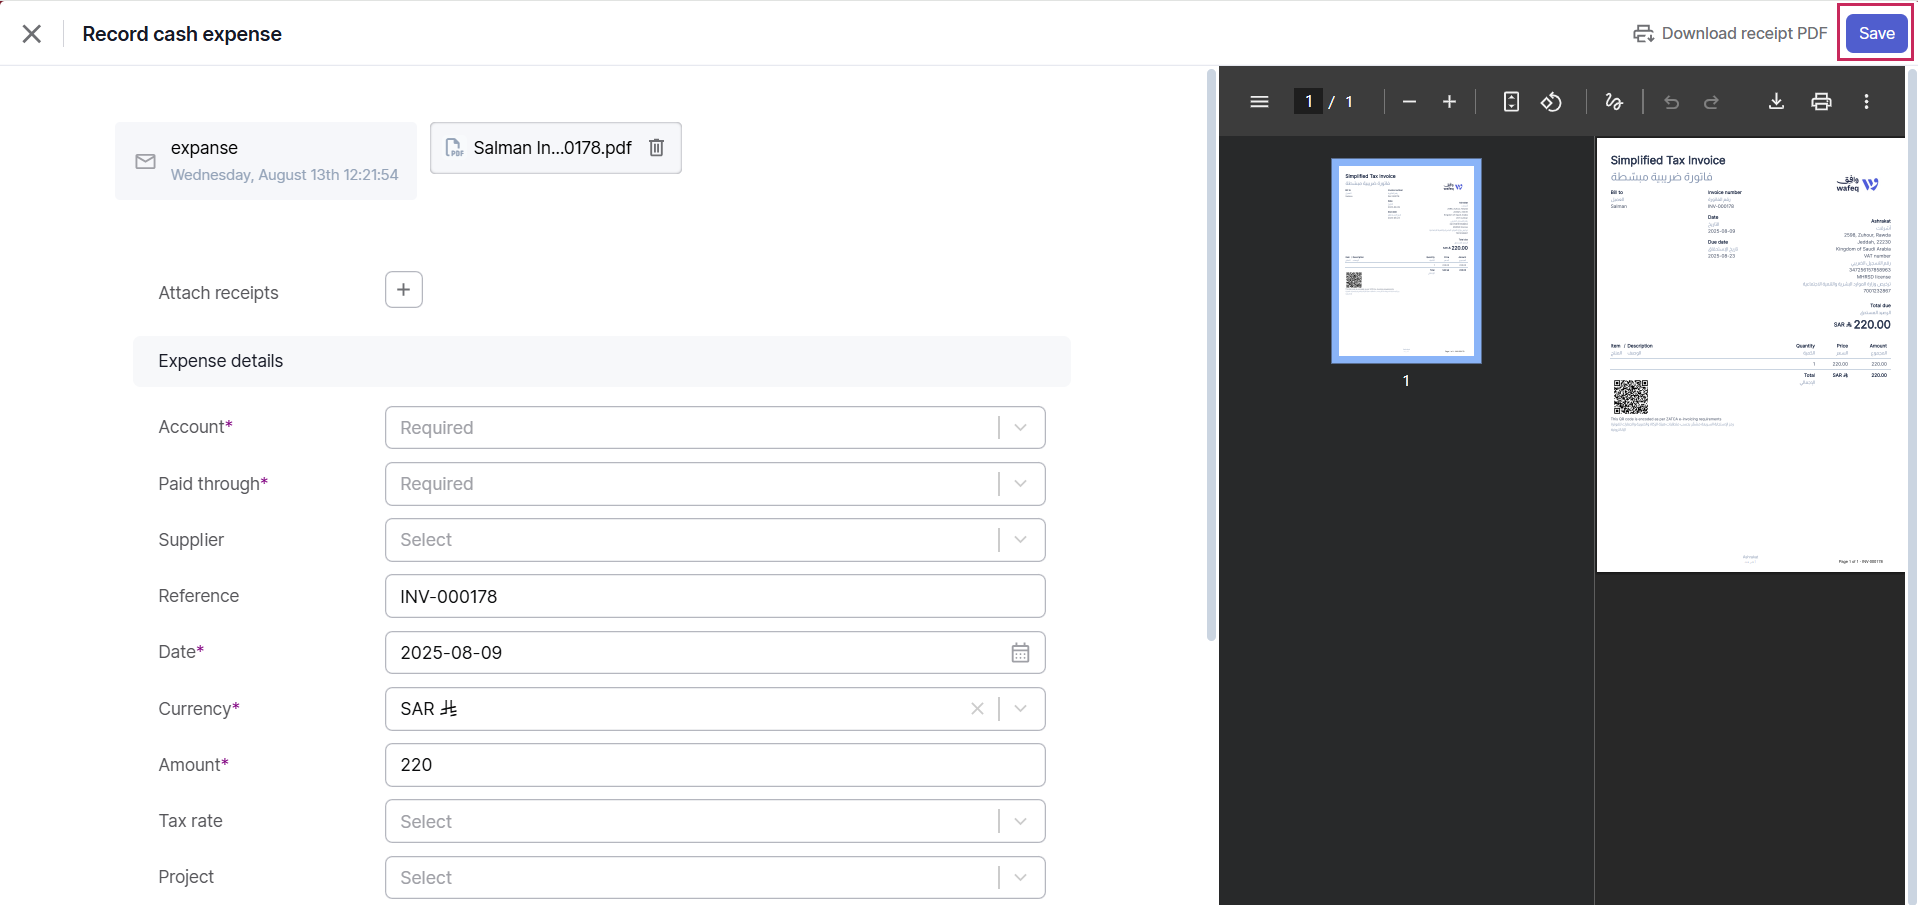Zoom out in the PDF viewer
The width and height of the screenshot is (1918, 905).
tap(1409, 102)
